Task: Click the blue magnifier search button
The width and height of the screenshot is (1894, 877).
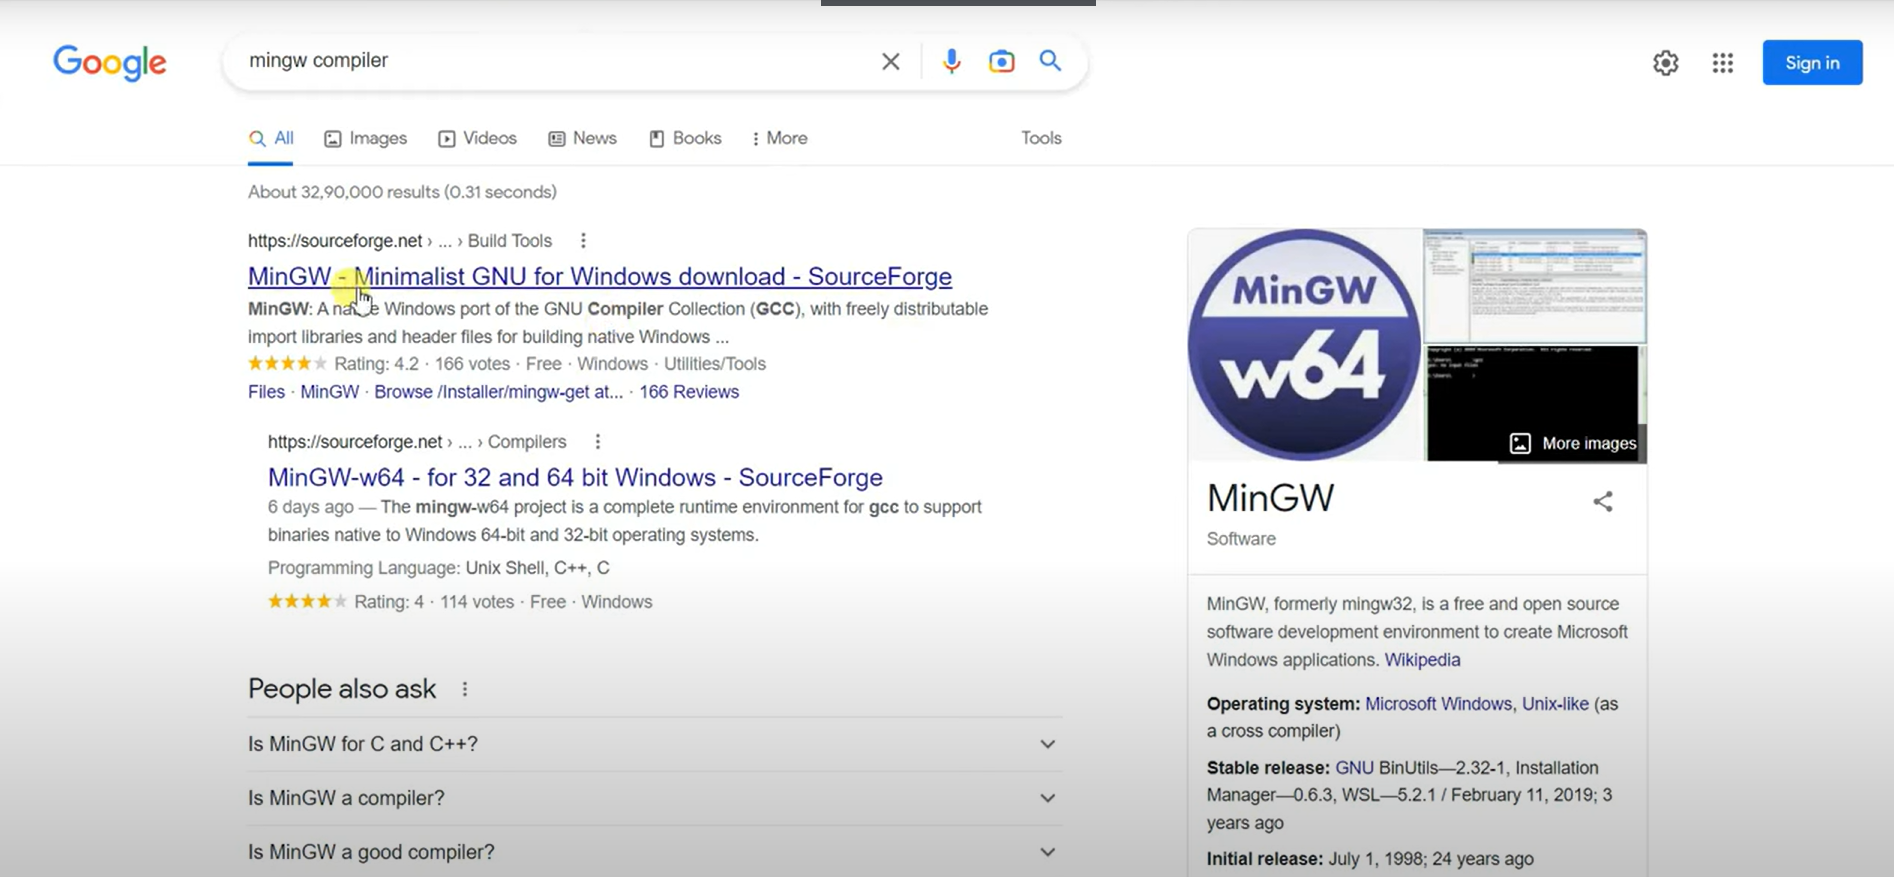Action: [1050, 61]
